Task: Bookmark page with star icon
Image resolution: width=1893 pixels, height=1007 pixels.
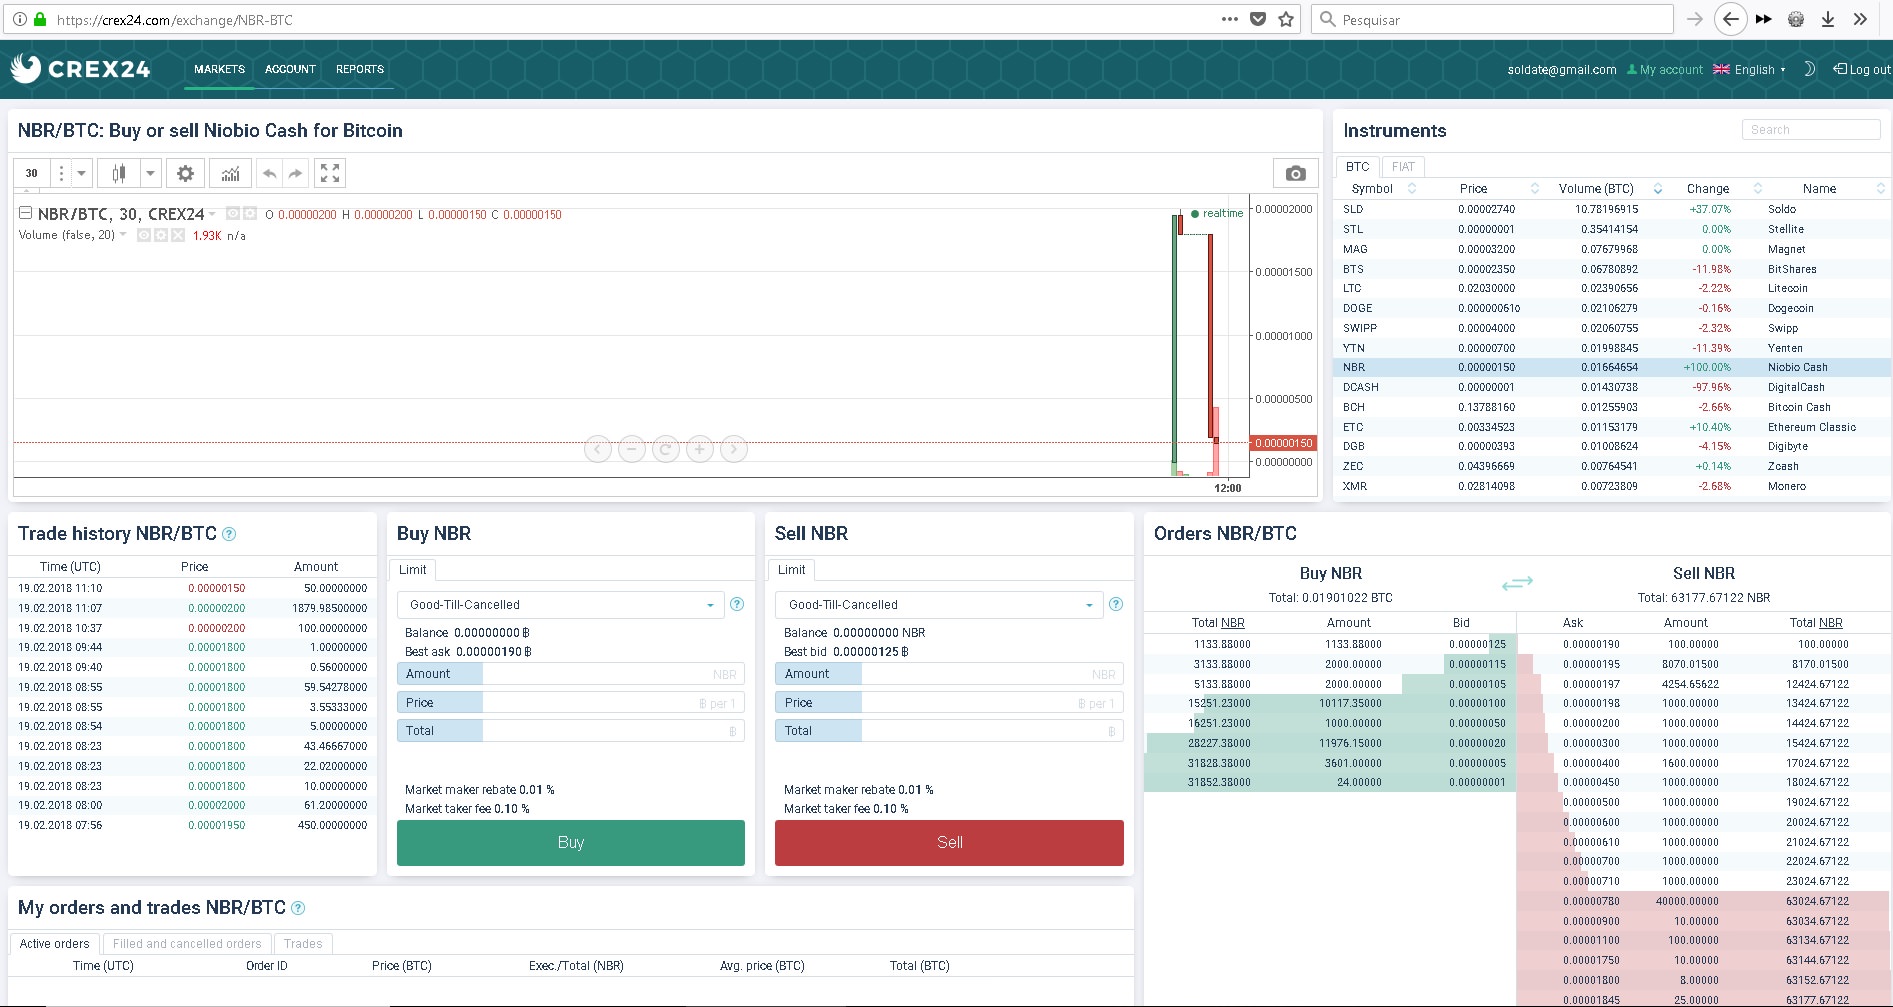Action: [1286, 19]
